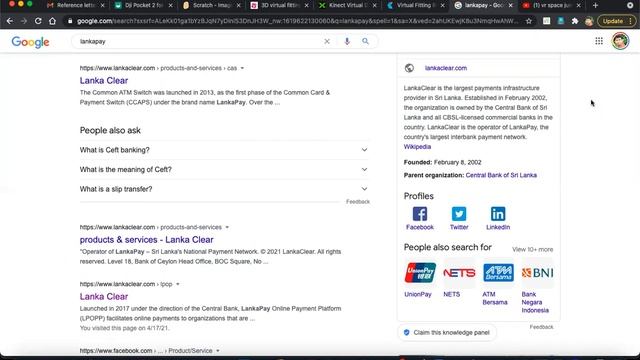Click the magnifier search icon
Viewport: 640px width, 360px height.
coord(365,41)
